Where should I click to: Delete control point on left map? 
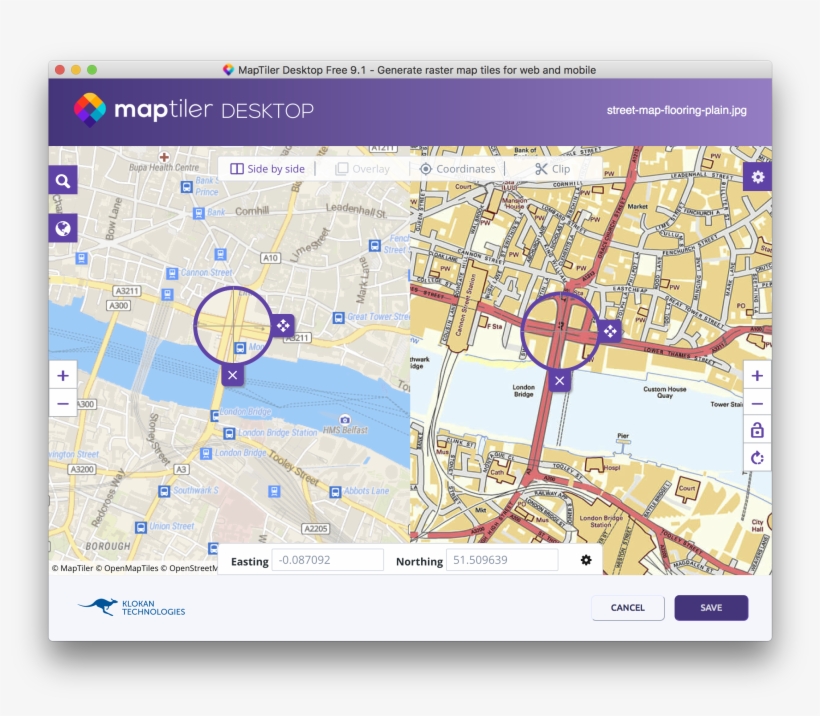tap(233, 375)
